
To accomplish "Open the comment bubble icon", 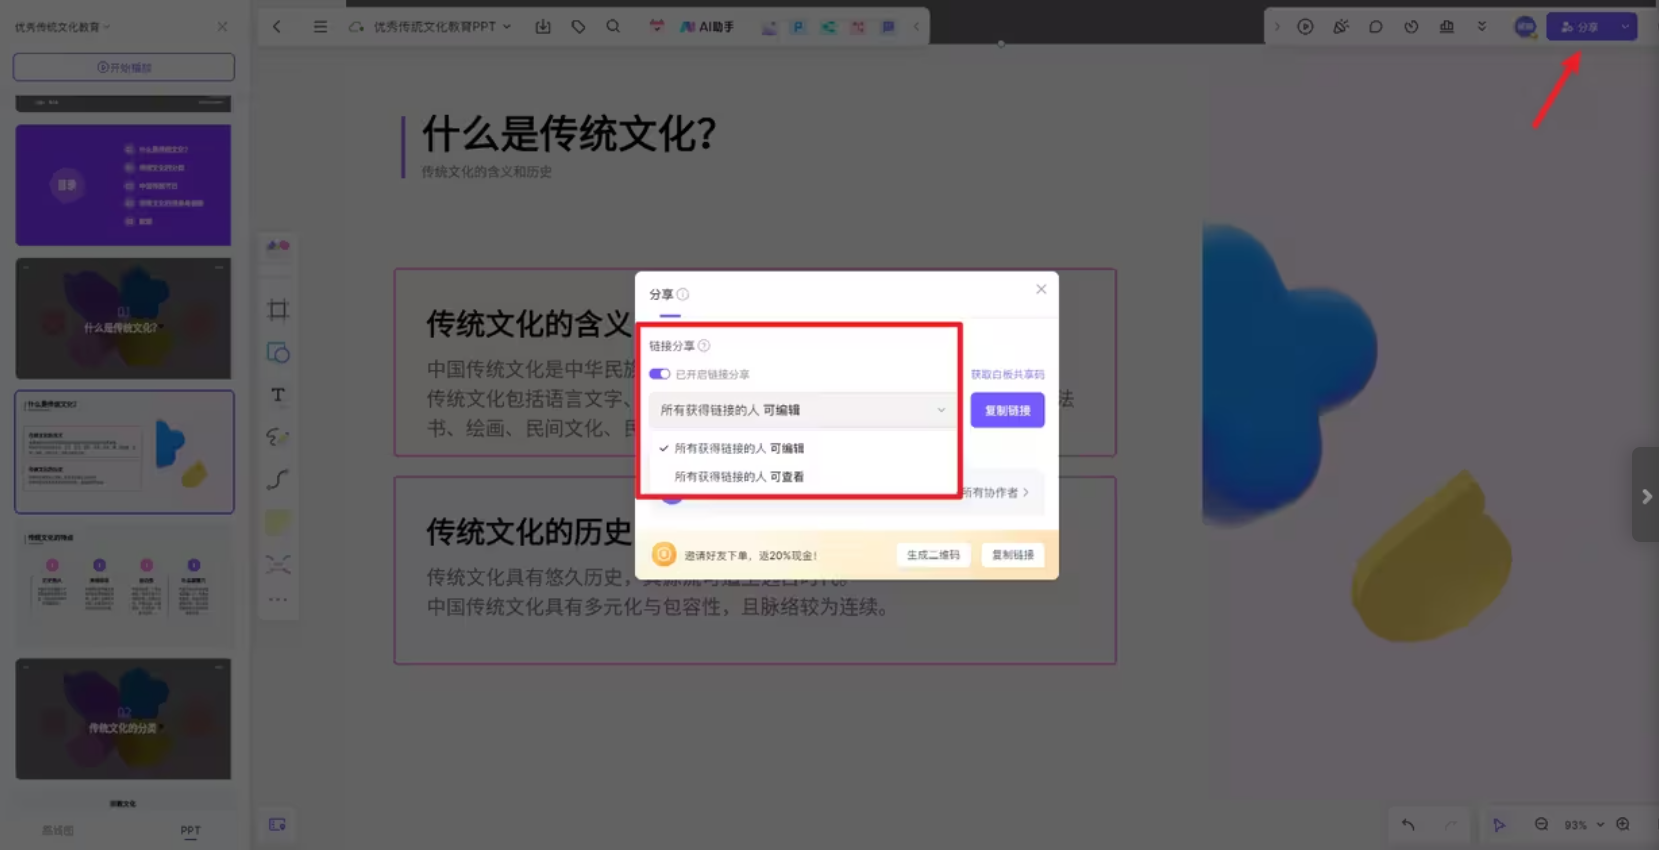I will [x=1376, y=27].
